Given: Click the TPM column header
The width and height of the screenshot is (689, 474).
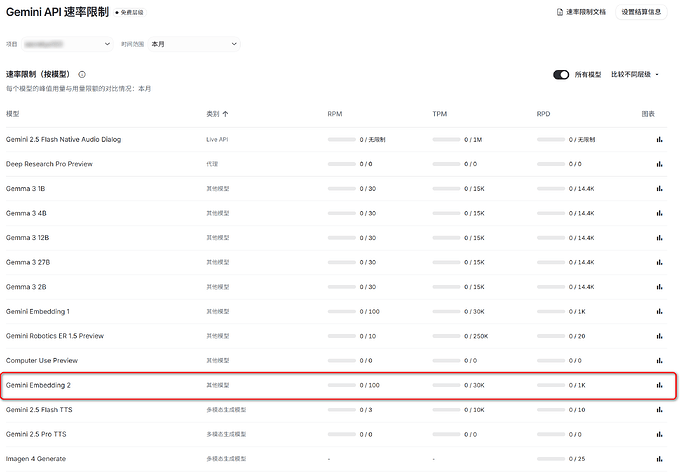Looking at the screenshot, I should tap(439, 114).
